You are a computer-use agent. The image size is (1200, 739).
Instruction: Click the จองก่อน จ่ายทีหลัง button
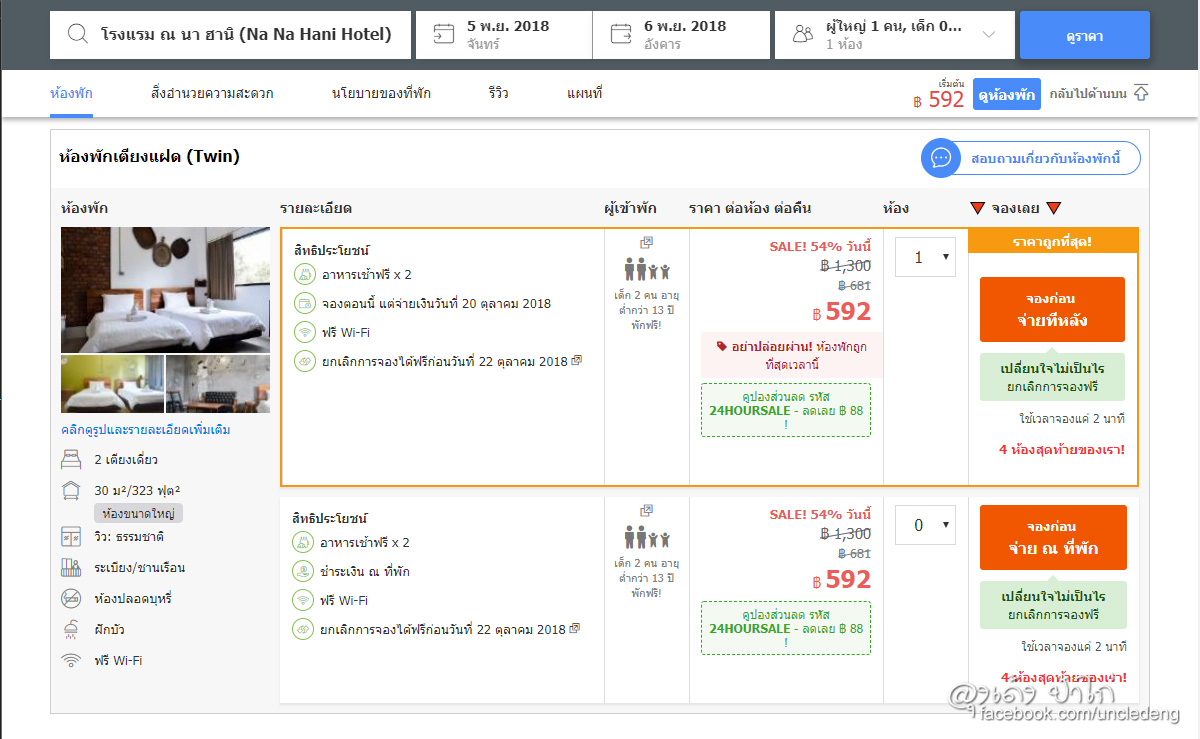point(1052,310)
